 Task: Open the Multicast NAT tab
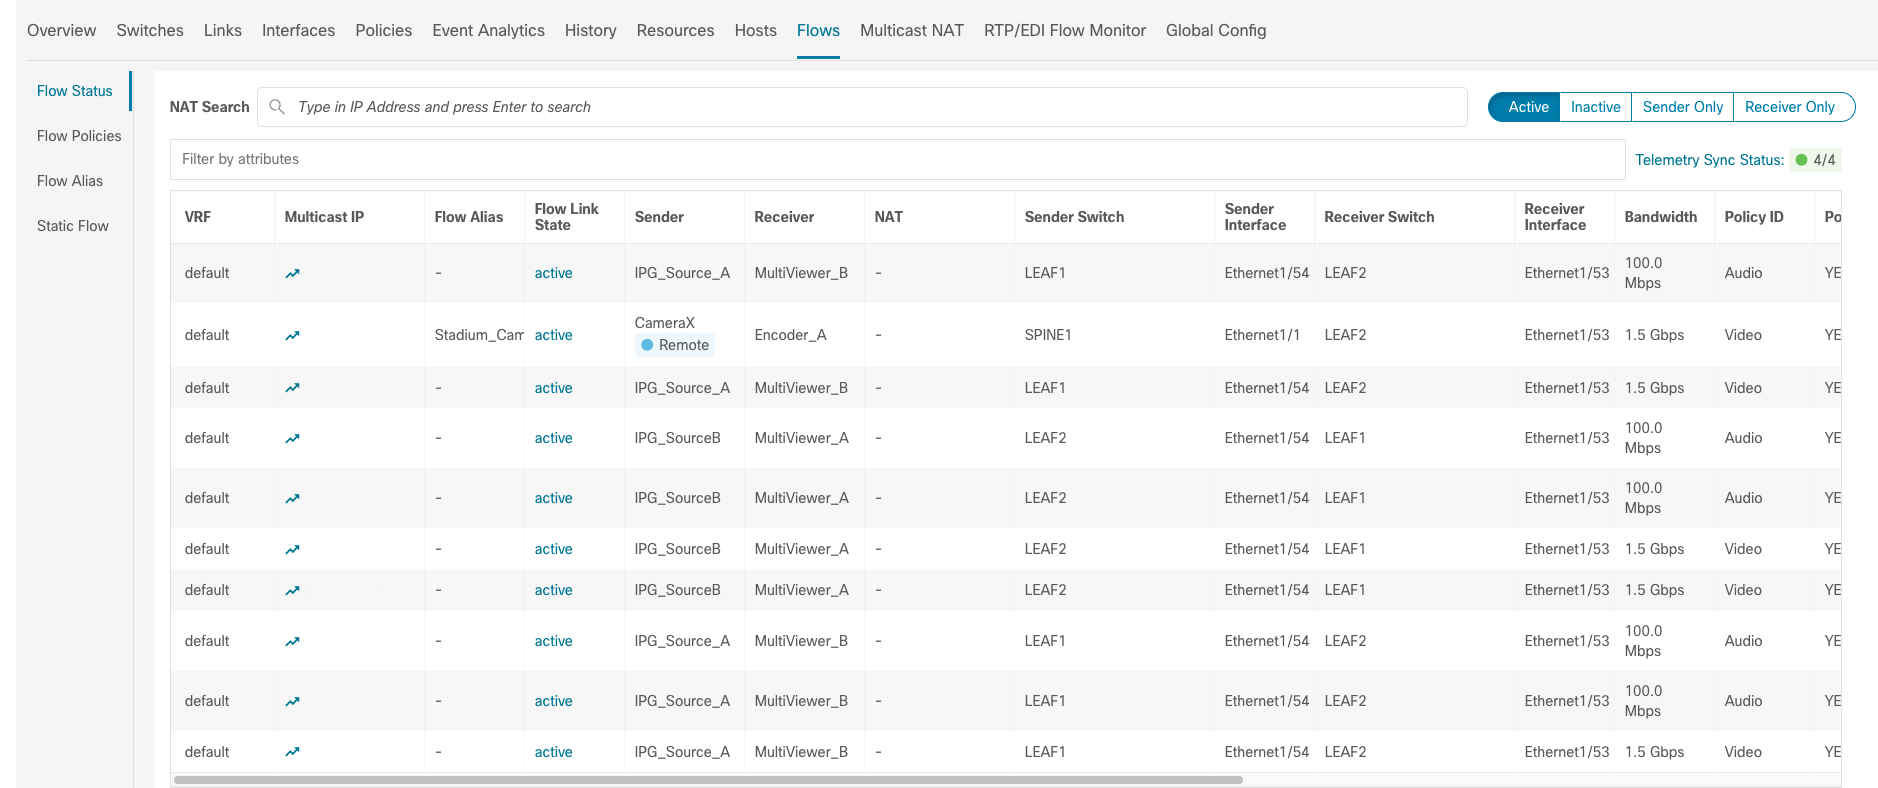[911, 30]
